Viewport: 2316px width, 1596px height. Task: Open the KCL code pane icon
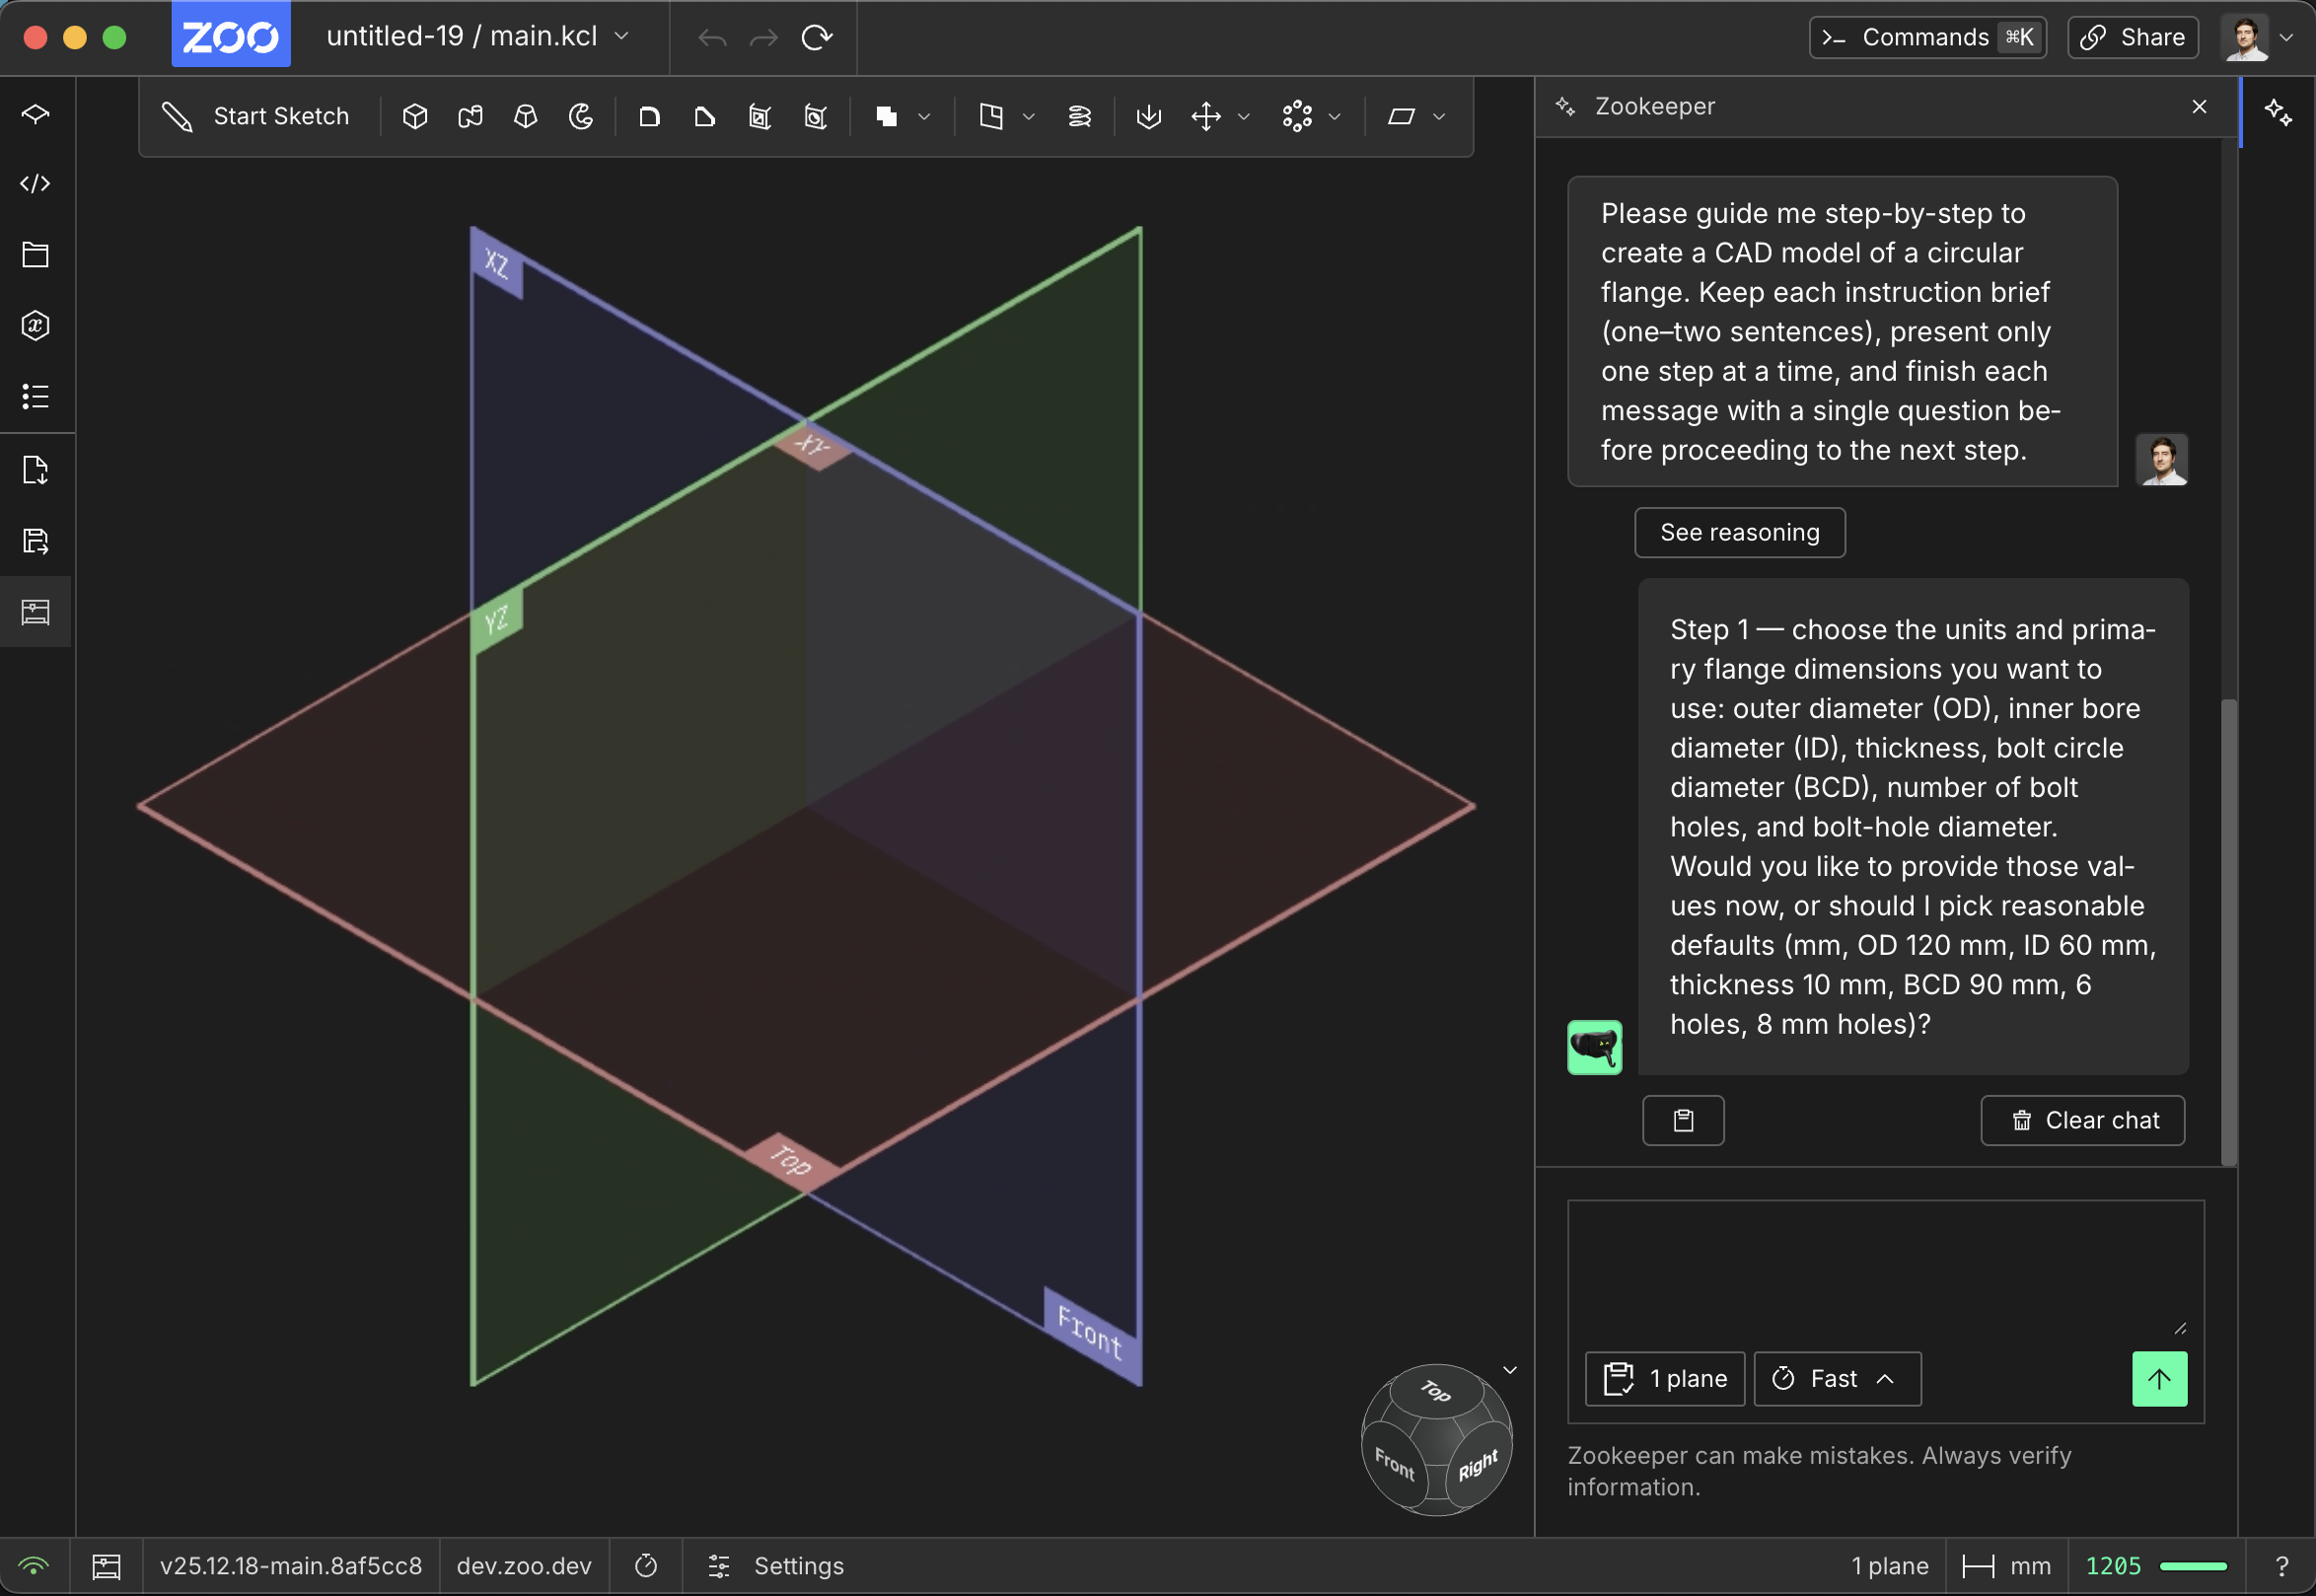(x=35, y=184)
